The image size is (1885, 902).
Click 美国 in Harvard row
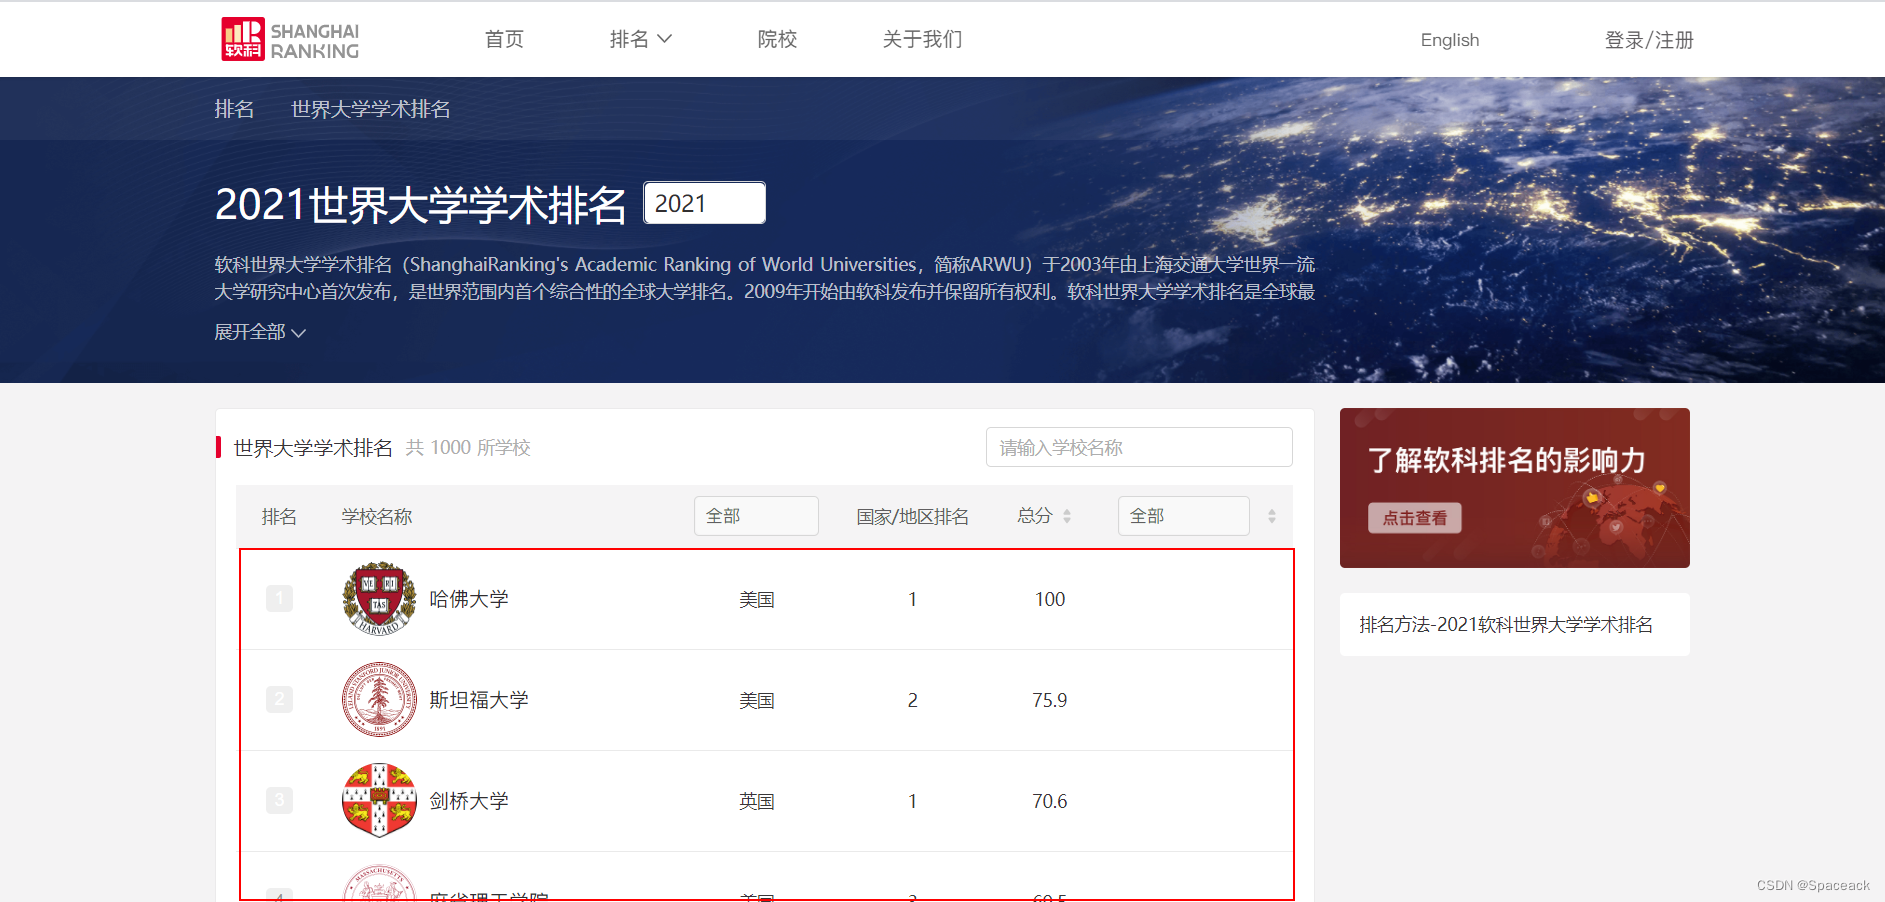[x=757, y=599]
